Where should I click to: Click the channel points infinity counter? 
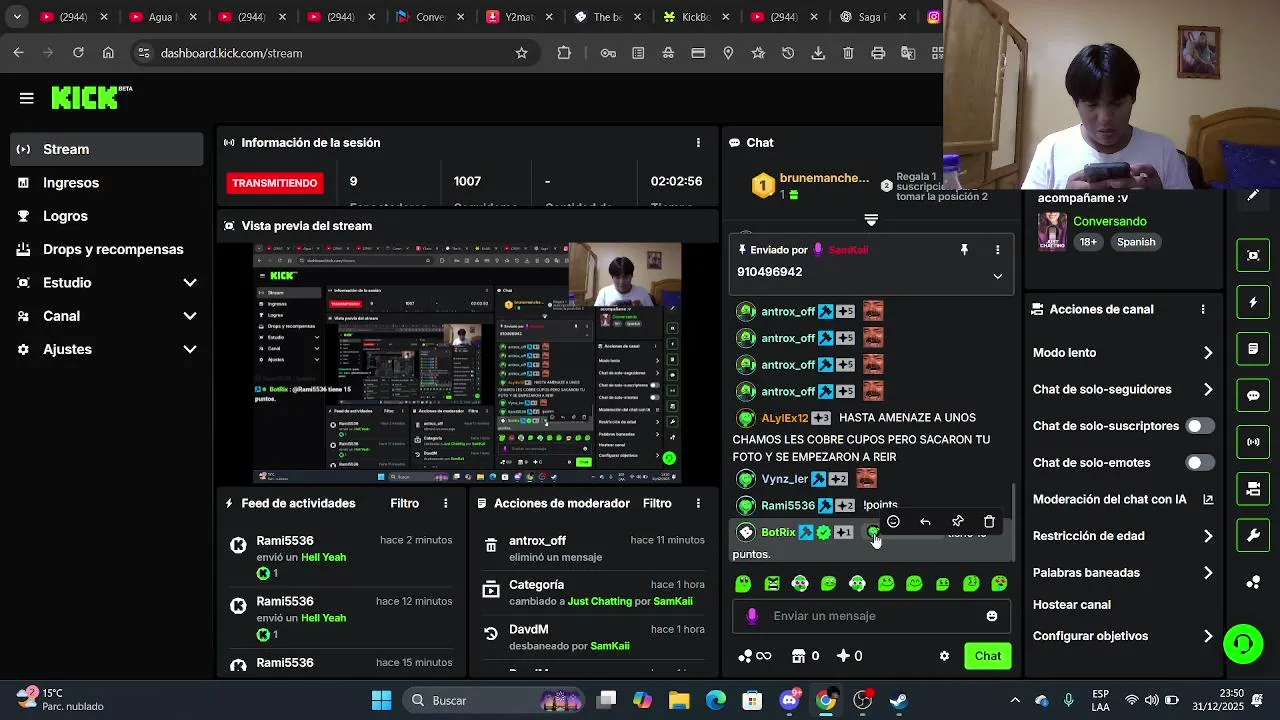pos(755,656)
